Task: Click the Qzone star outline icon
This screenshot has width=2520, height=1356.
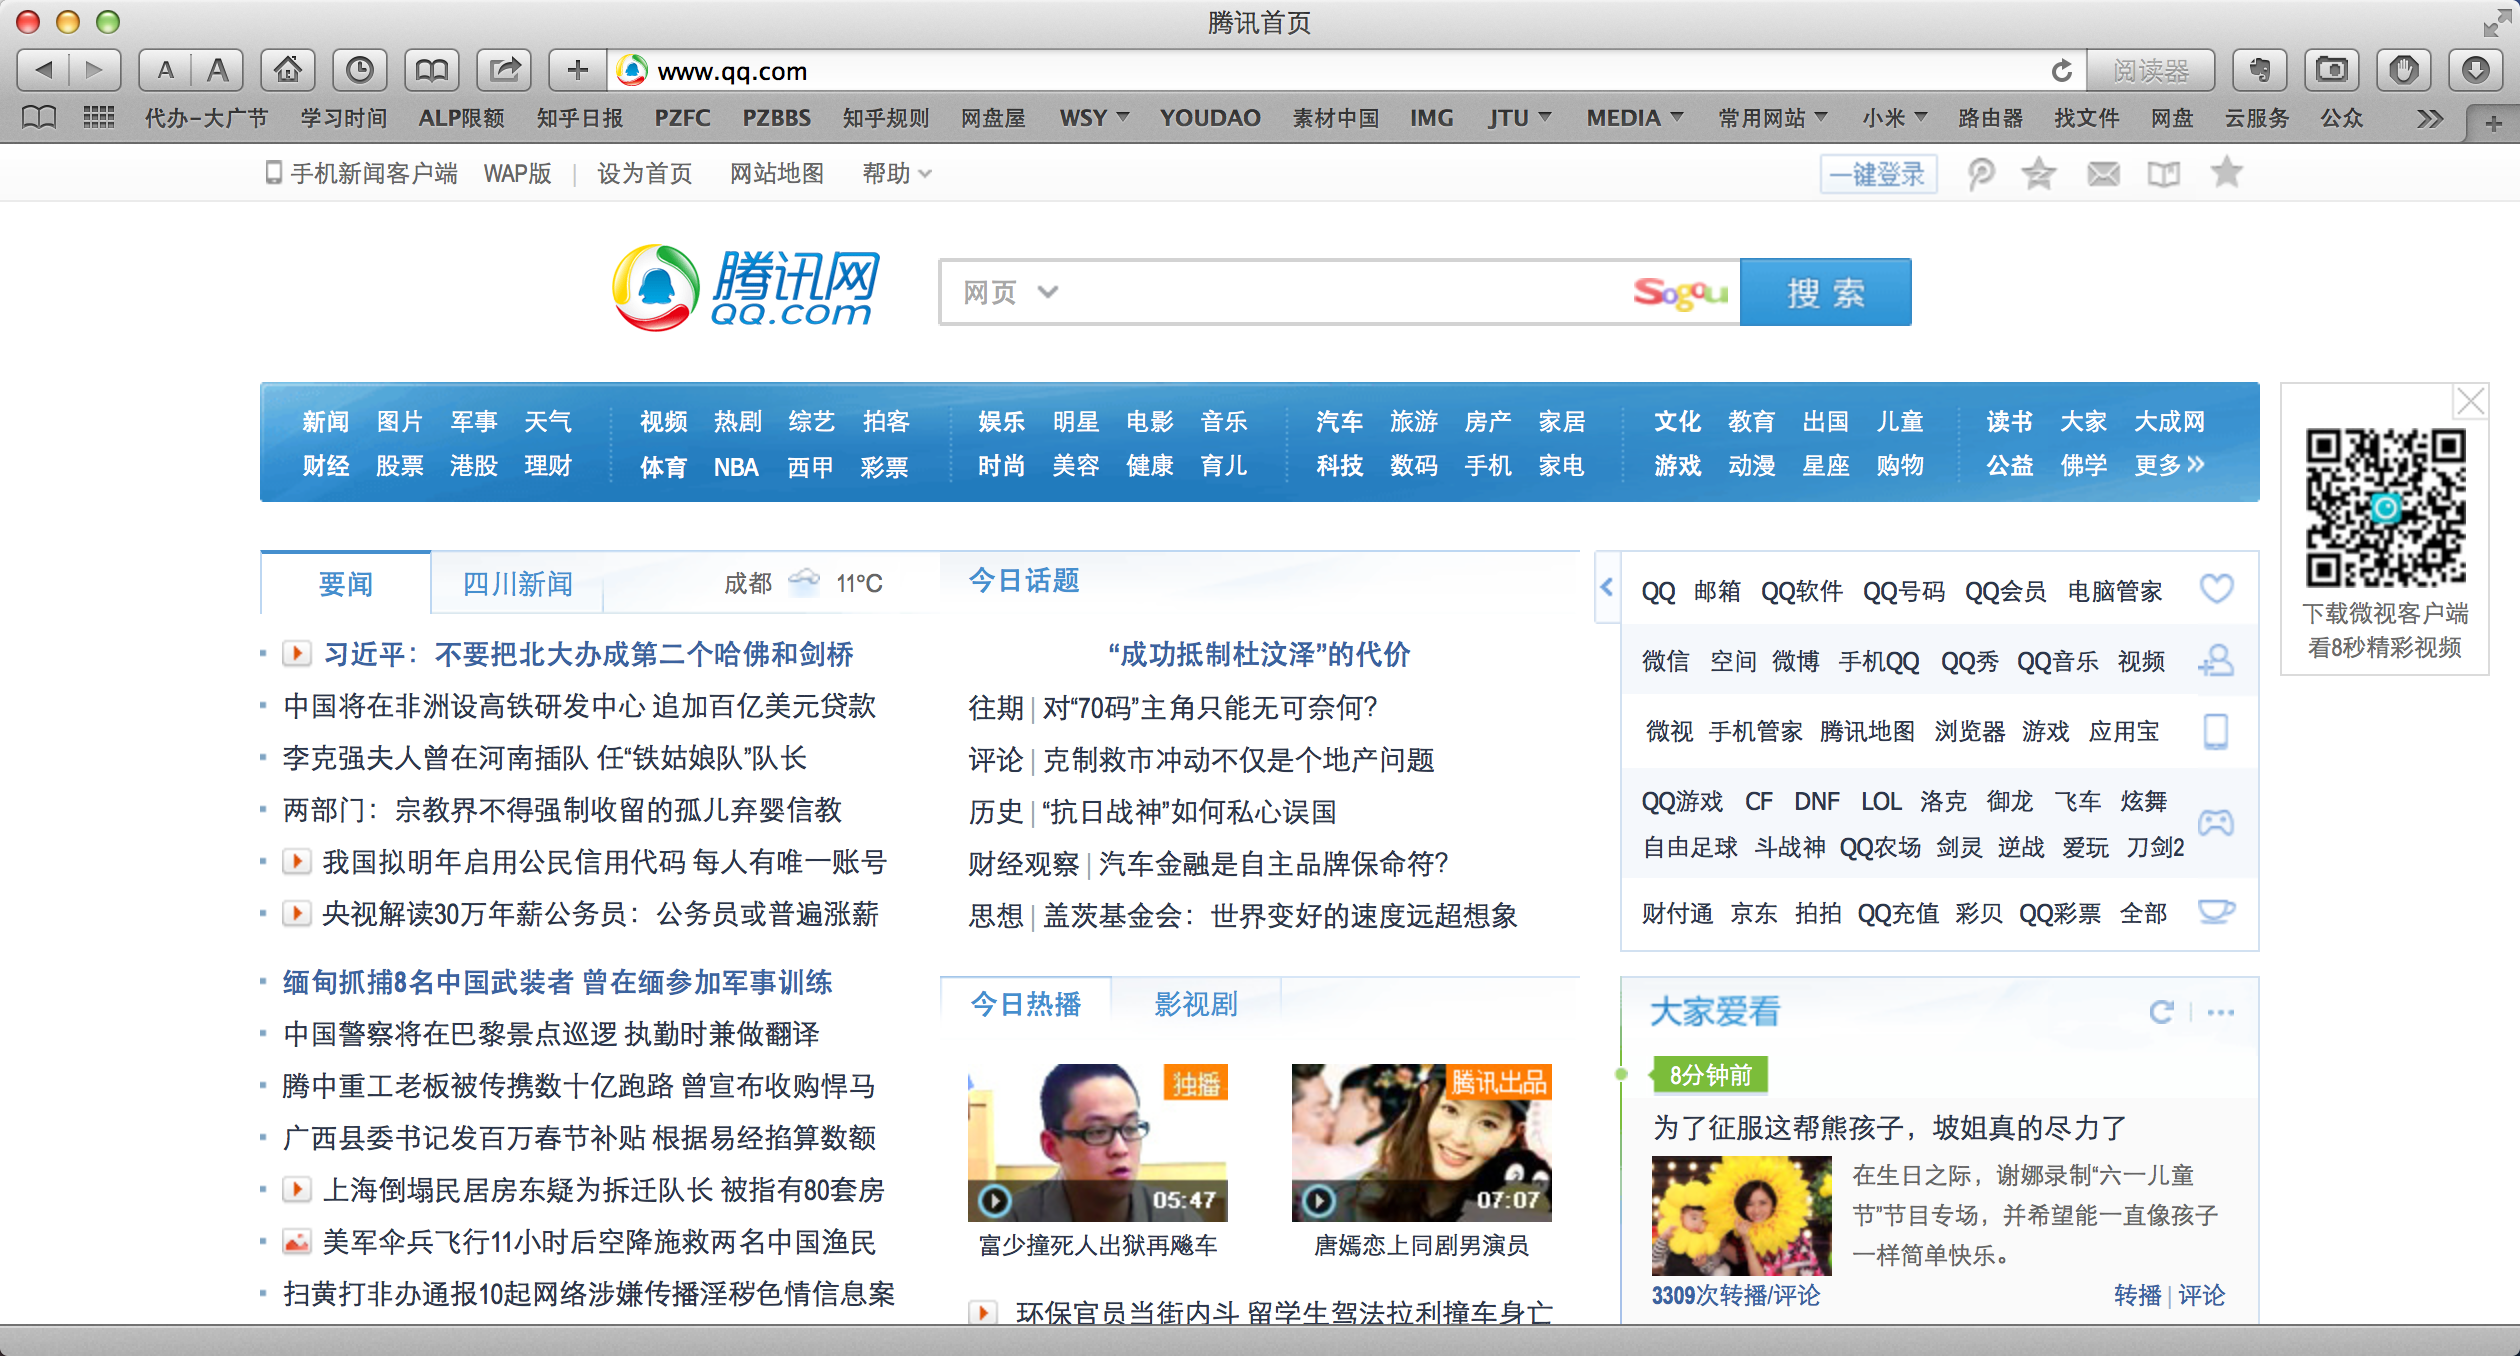Action: coord(2039,174)
